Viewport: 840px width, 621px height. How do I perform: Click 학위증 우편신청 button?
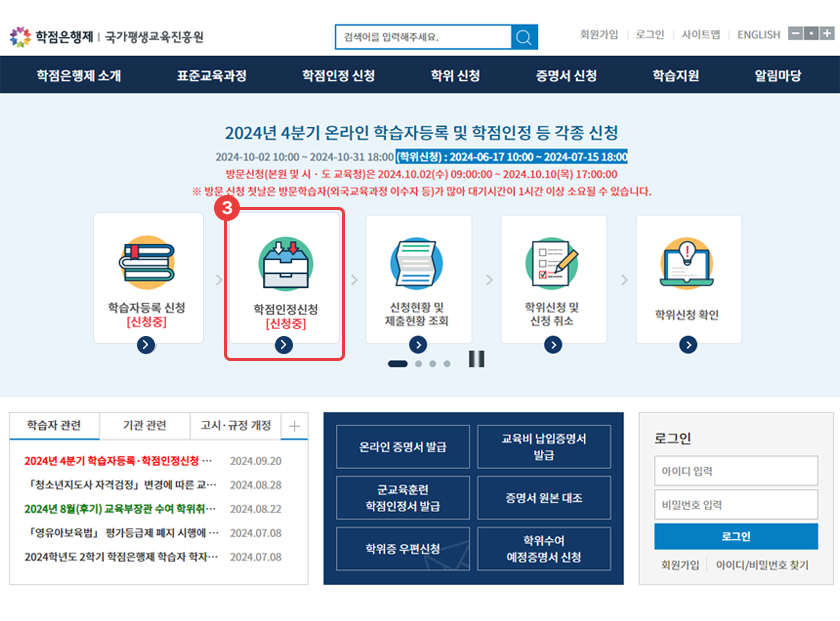tap(403, 549)
